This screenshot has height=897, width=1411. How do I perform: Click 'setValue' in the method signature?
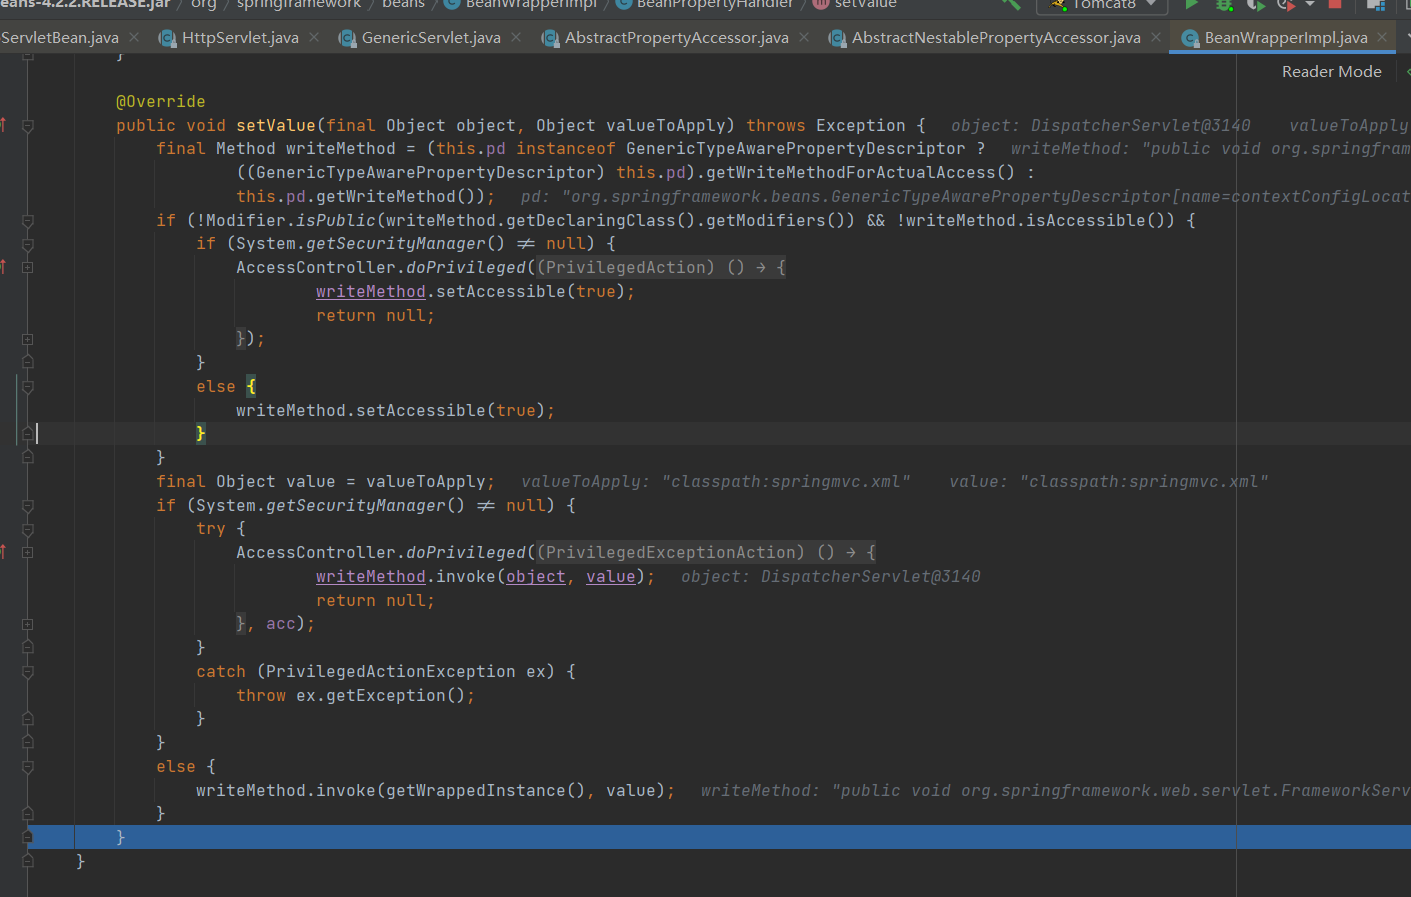(x=276, y=126)
